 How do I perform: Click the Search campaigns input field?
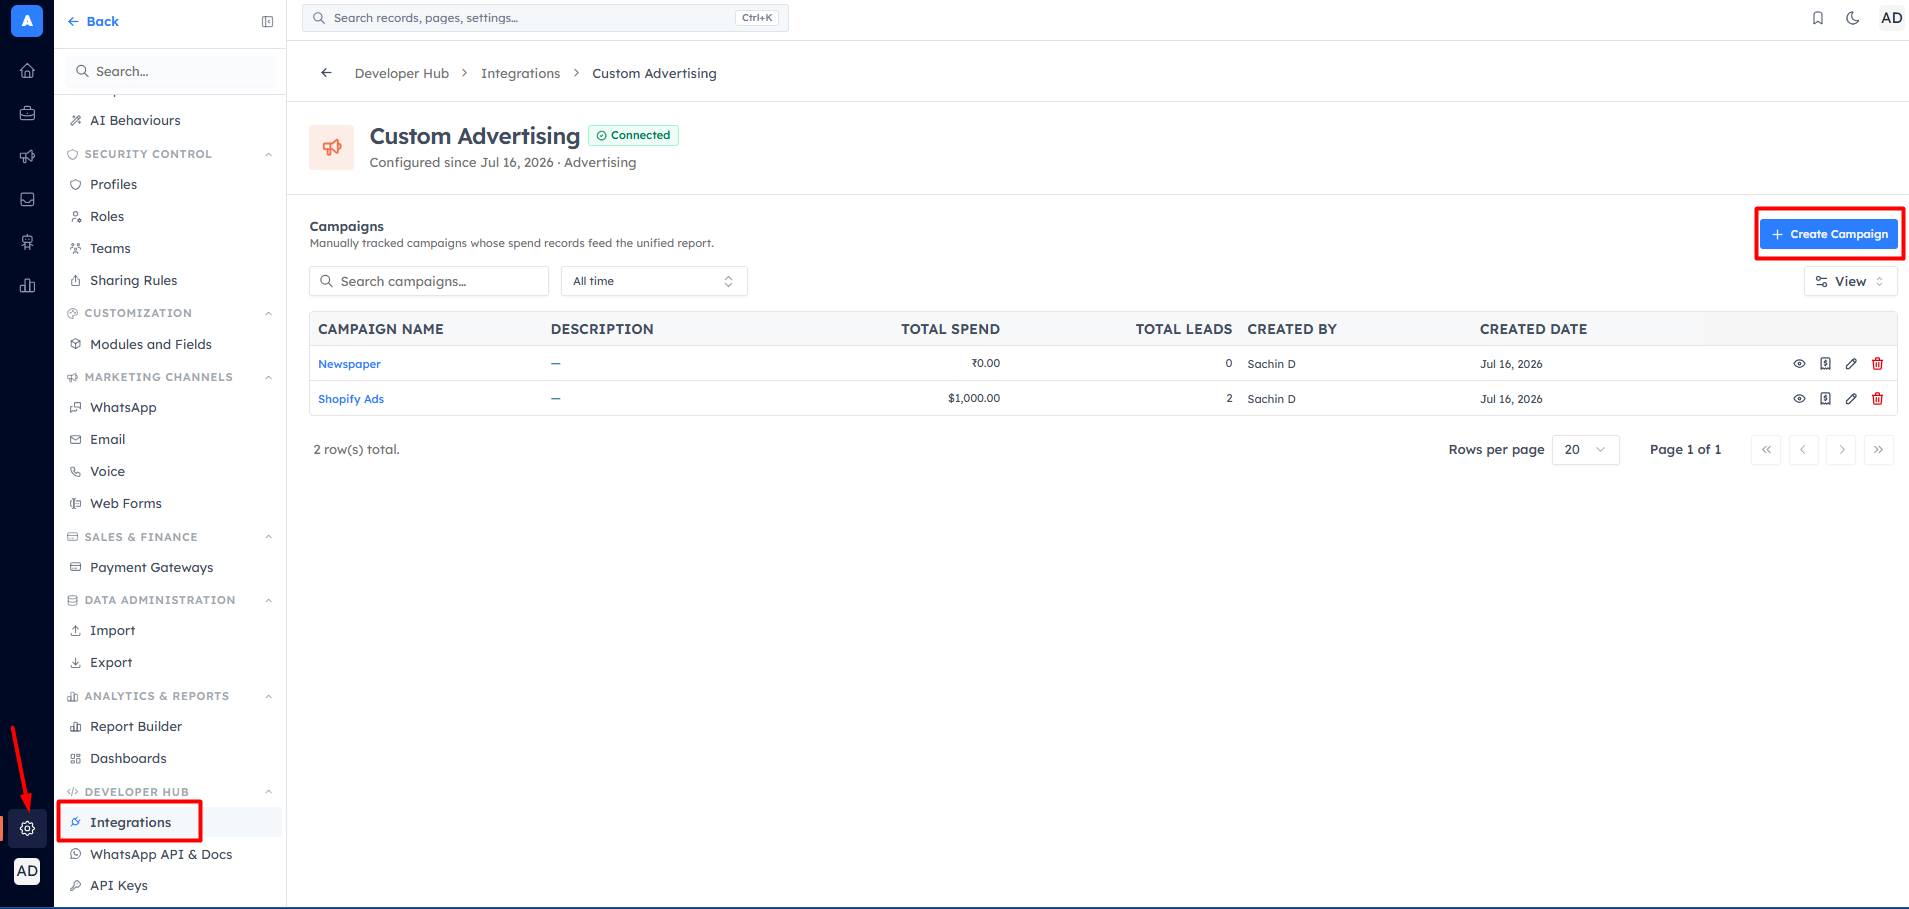(x=429, y=281)
